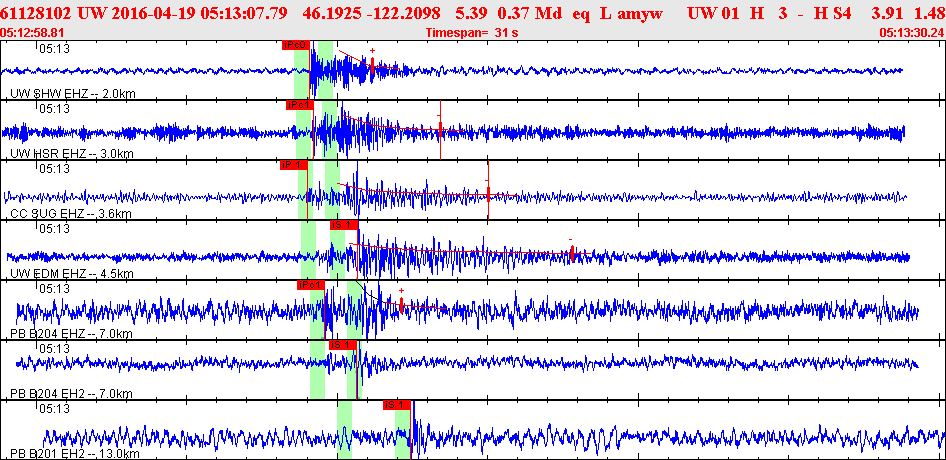The width and height of the screenshot is (946, 460).
Task: Select the S pick flag on B204 EH2 trace
Action: 343,345
